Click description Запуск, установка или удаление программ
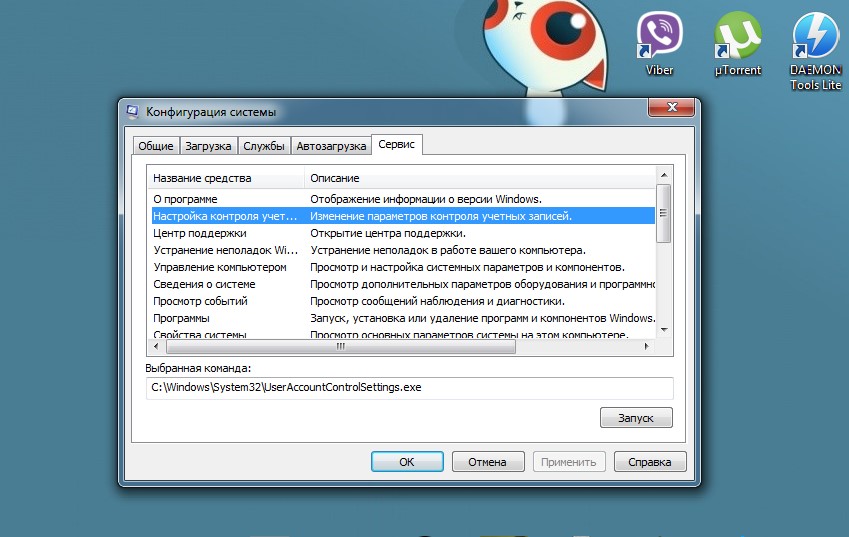The image size is (849, 537). click(482, 318)
